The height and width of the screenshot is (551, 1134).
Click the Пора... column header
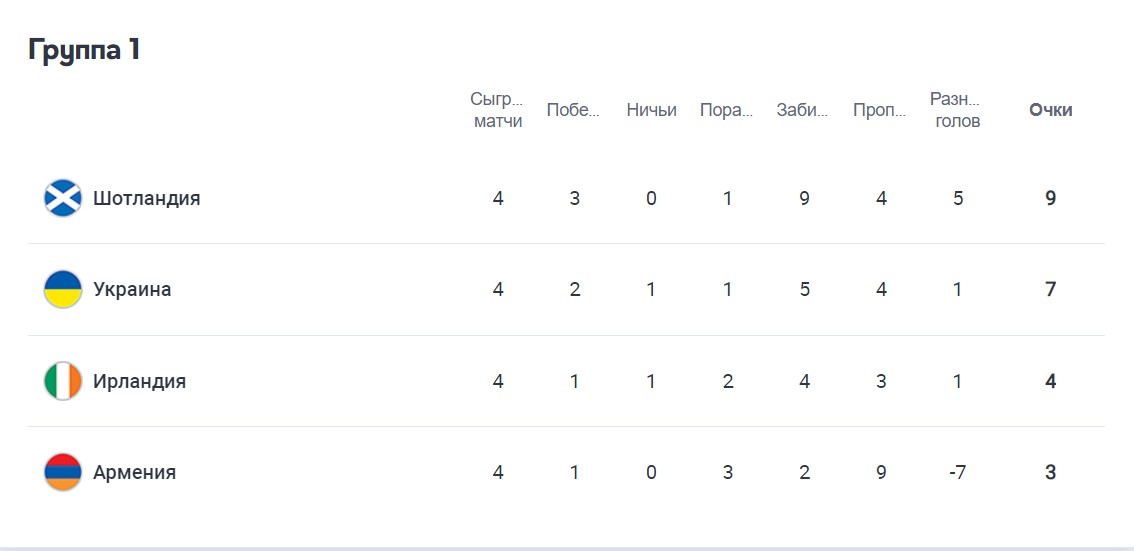tap(727, 110)
